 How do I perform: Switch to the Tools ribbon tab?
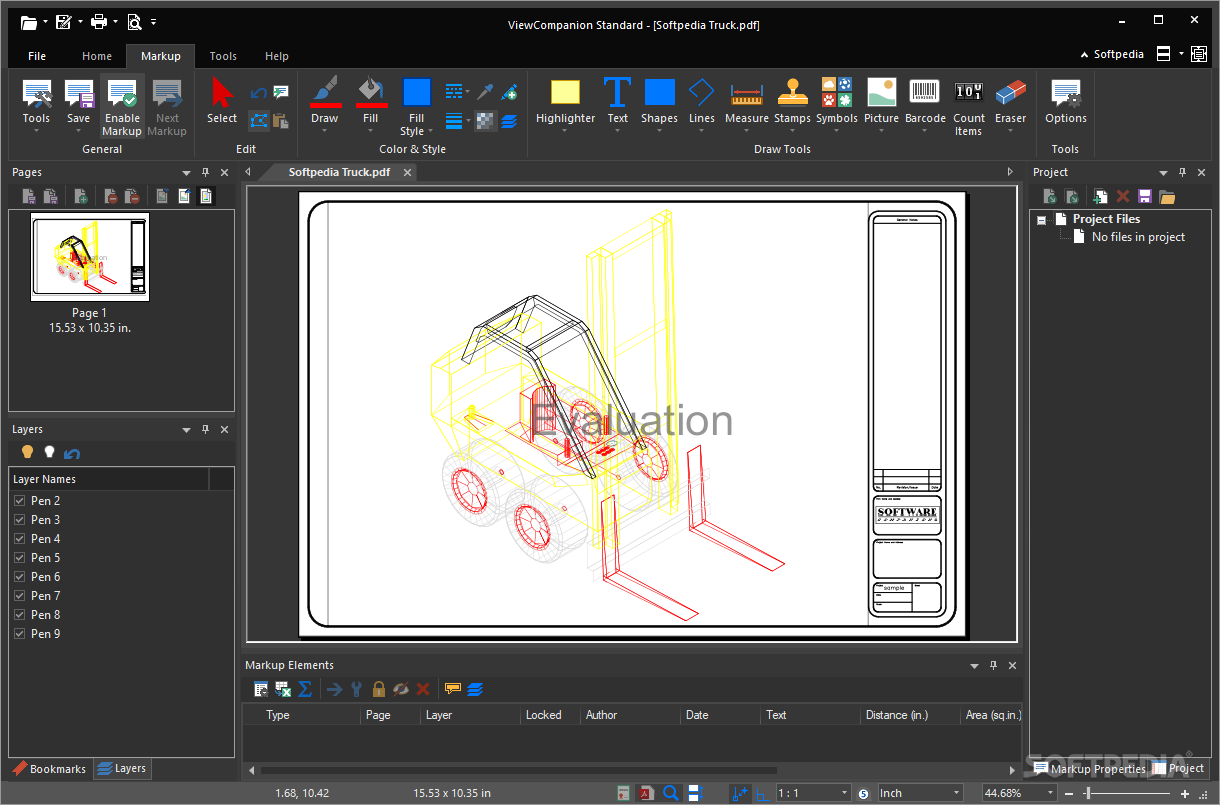[x=223, y=56]
